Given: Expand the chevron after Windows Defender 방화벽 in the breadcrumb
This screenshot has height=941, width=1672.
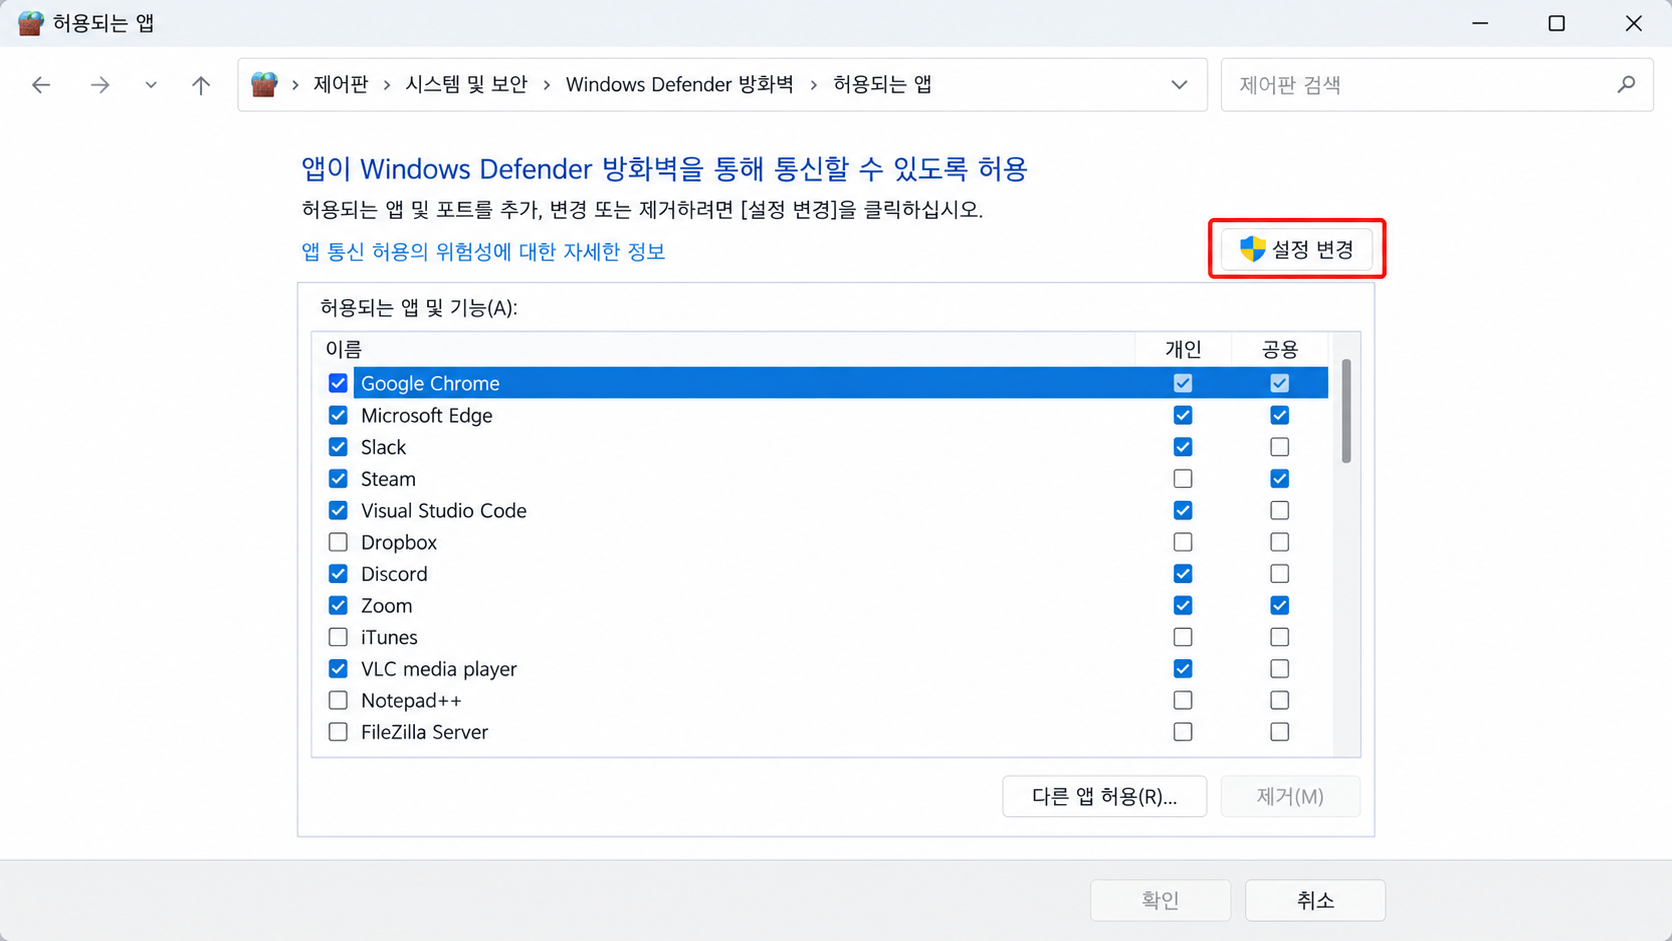Looking at the screenshot, I should point(814,85).
